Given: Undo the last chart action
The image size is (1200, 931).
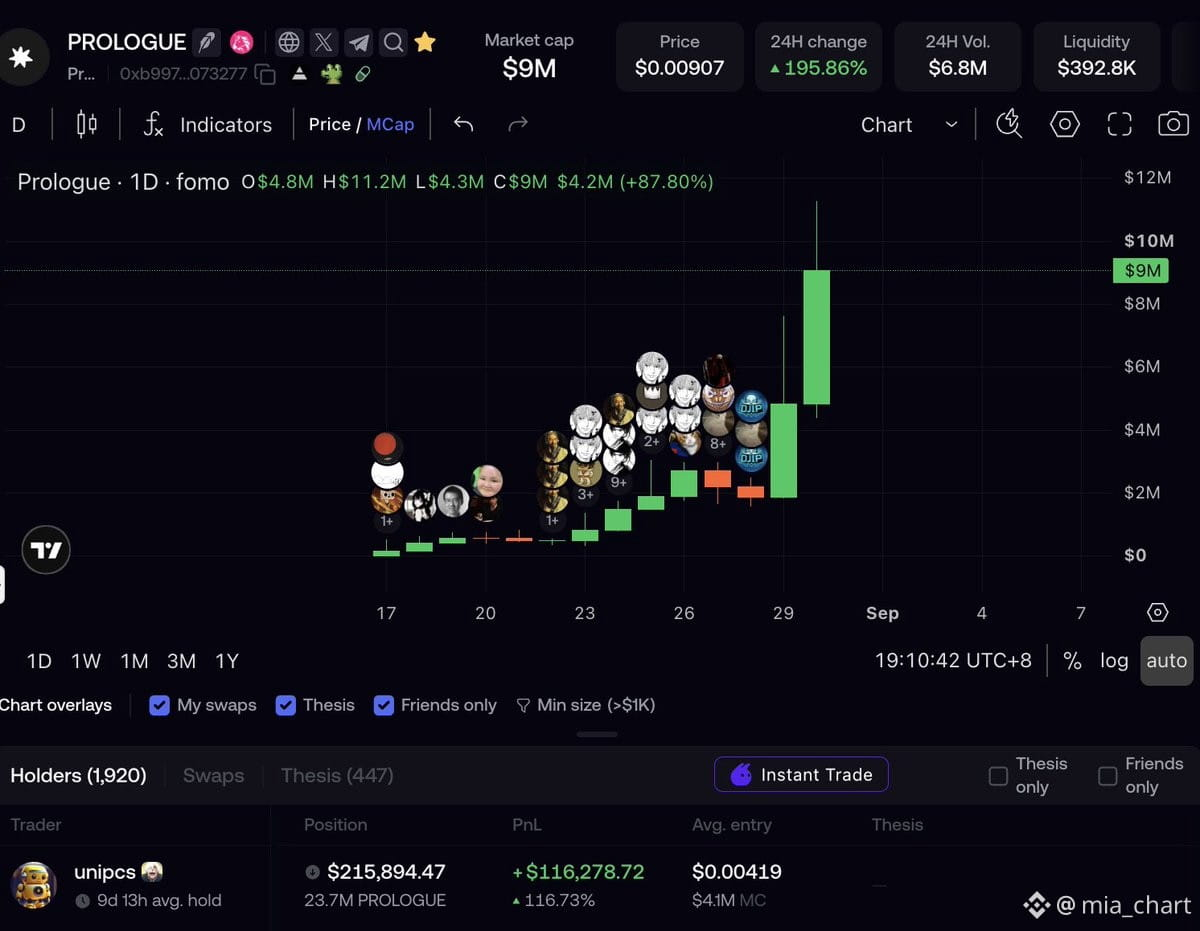Looking at the screenshot, I should click(463, 124).
